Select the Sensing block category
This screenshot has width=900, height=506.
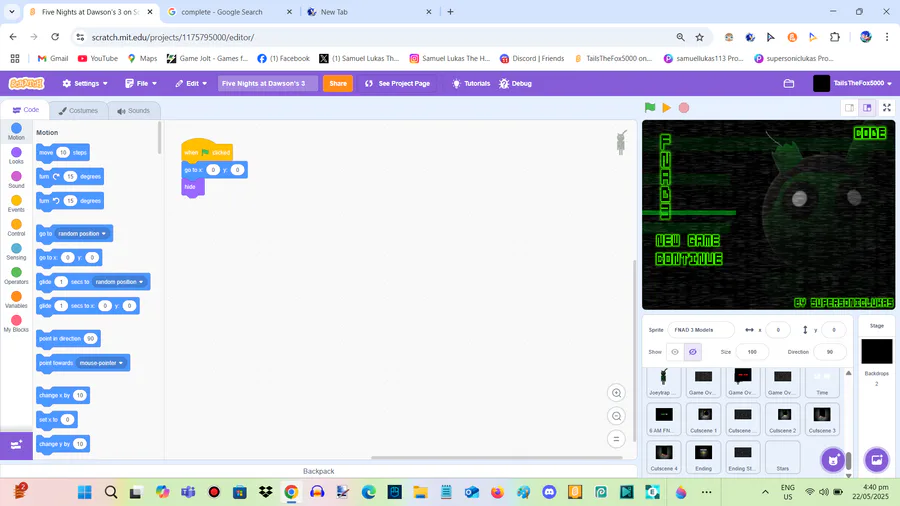point(16,252)
